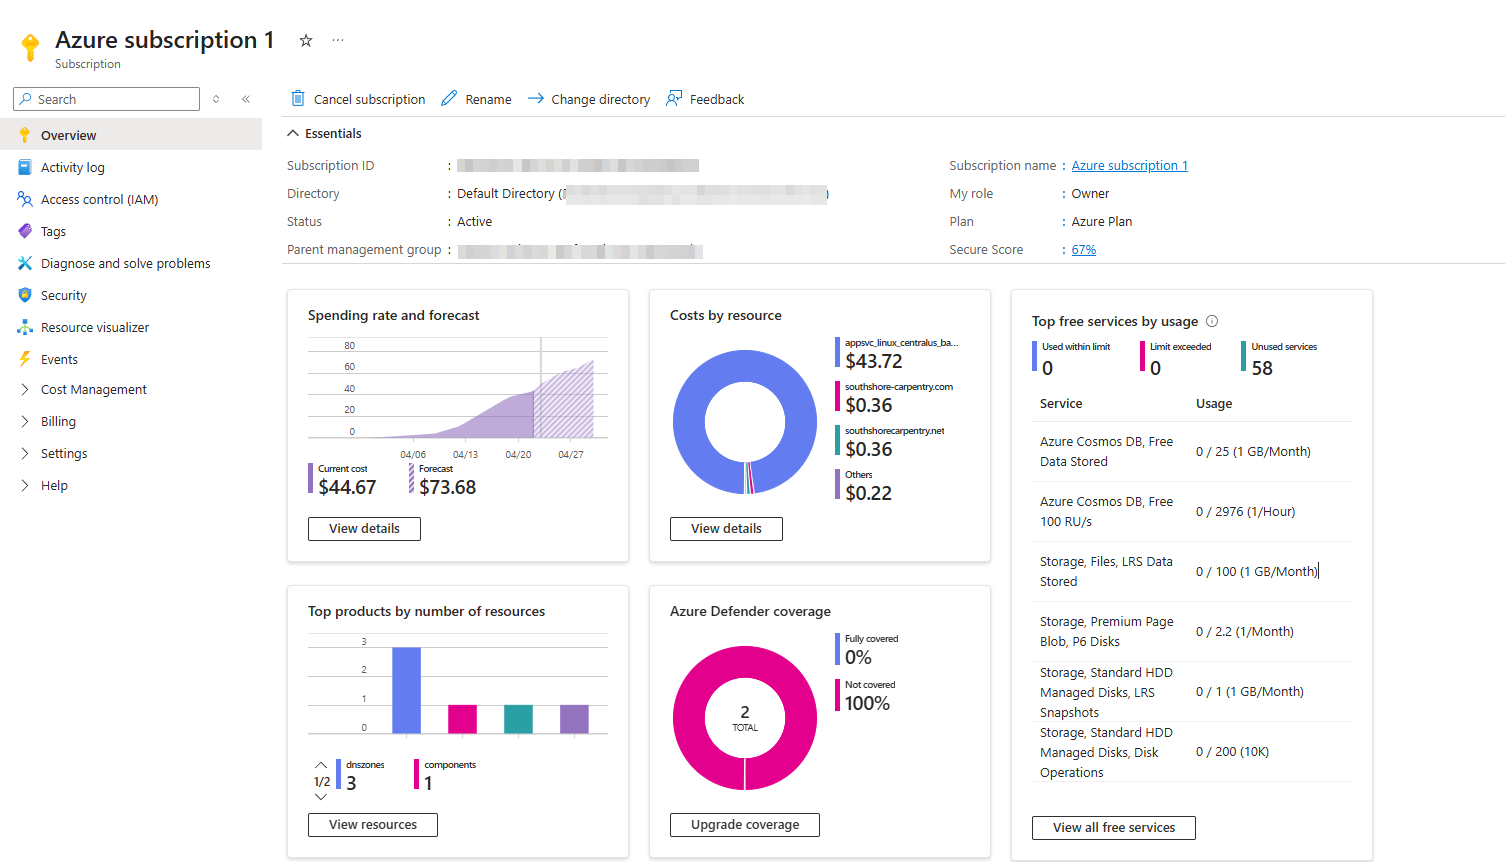Open the more options ellipsis next to title
1505x862 pixels.
pos(338,40)
